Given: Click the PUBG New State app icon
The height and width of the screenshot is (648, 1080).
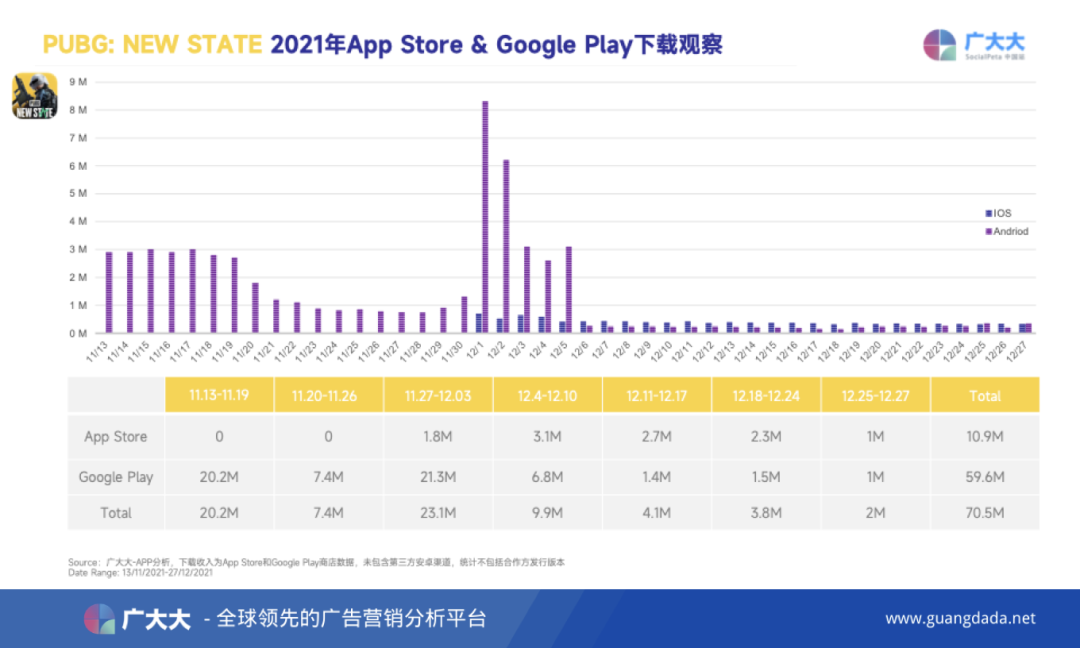Looking at the screenshot, I should pyautogui.click(x=34, y=96).
